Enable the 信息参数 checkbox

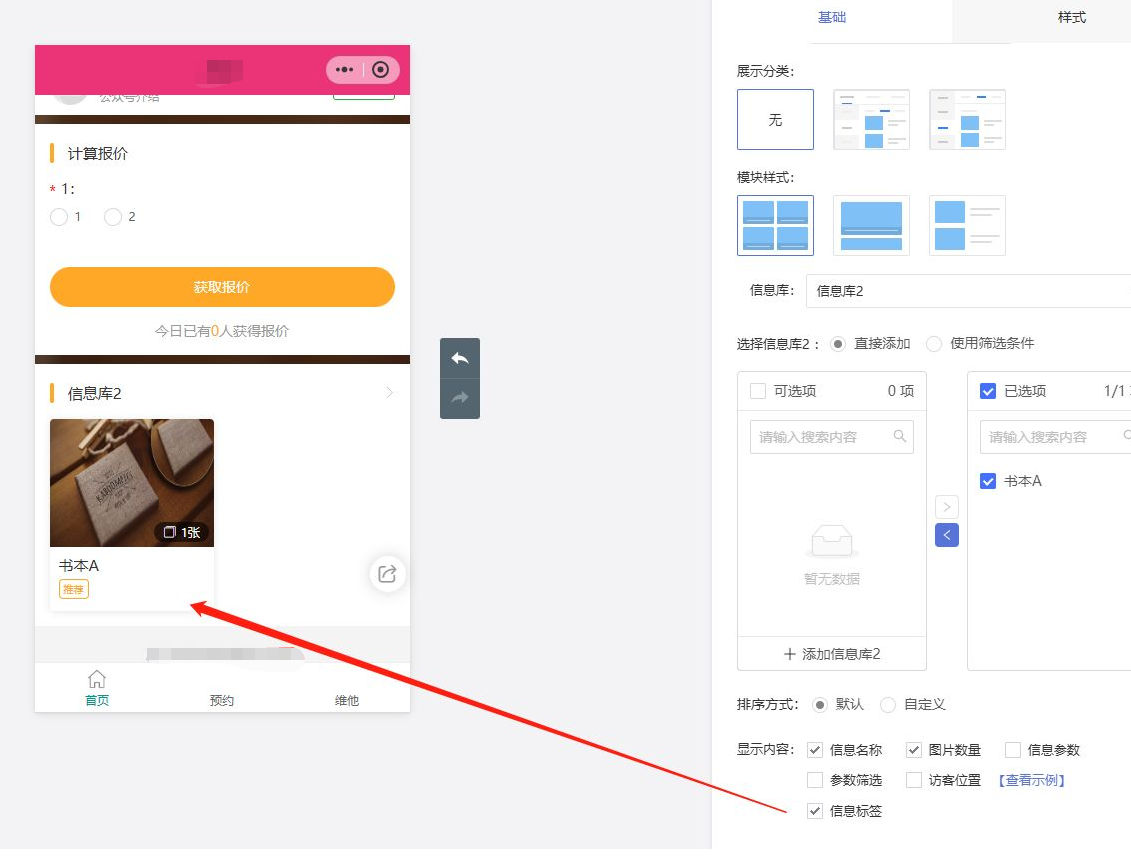pyautogui.click(x=1013, y=750)
